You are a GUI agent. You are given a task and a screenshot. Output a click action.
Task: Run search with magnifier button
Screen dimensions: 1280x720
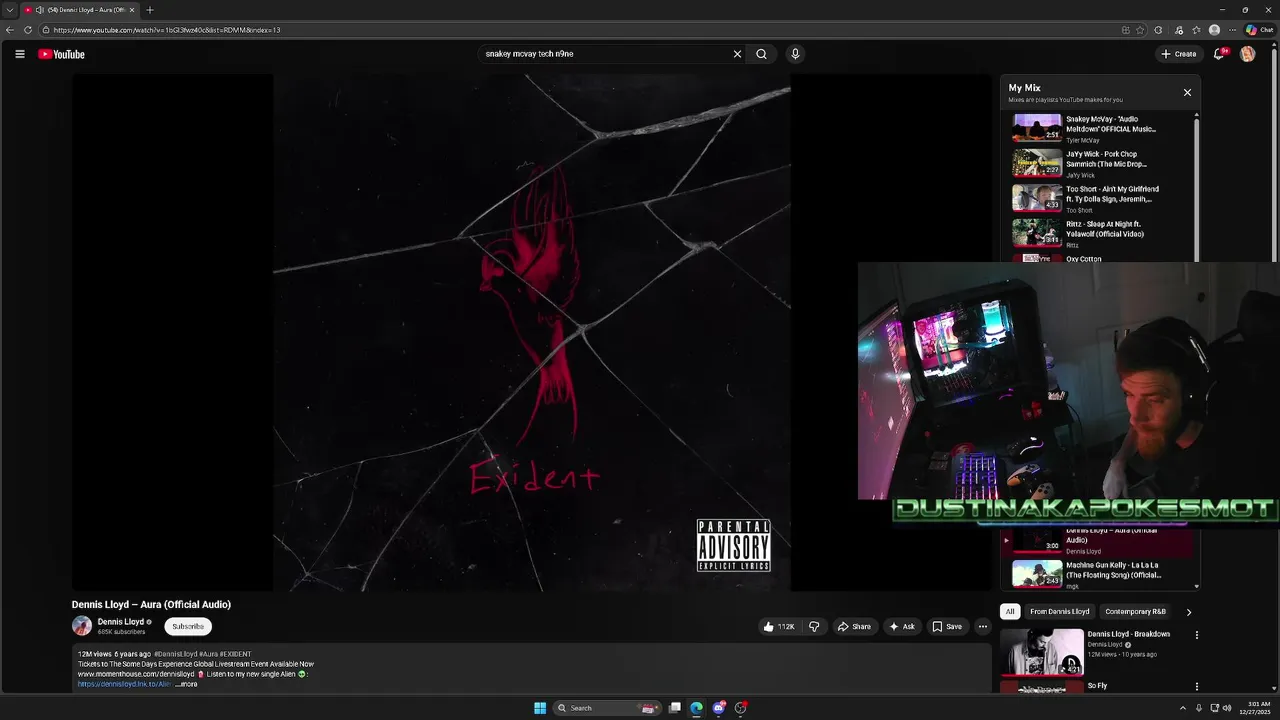pos(761,54)
